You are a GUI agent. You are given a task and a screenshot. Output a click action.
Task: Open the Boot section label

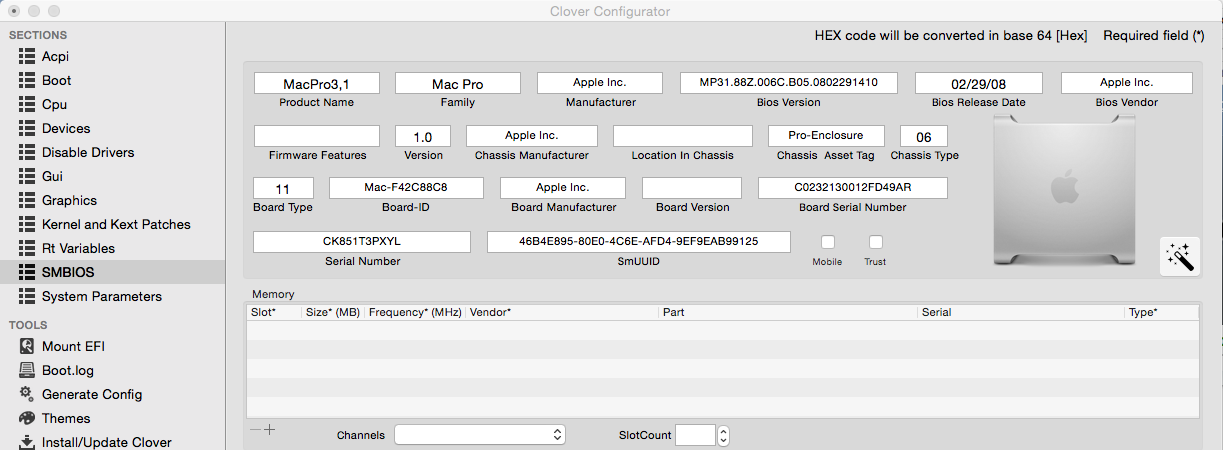57,80
